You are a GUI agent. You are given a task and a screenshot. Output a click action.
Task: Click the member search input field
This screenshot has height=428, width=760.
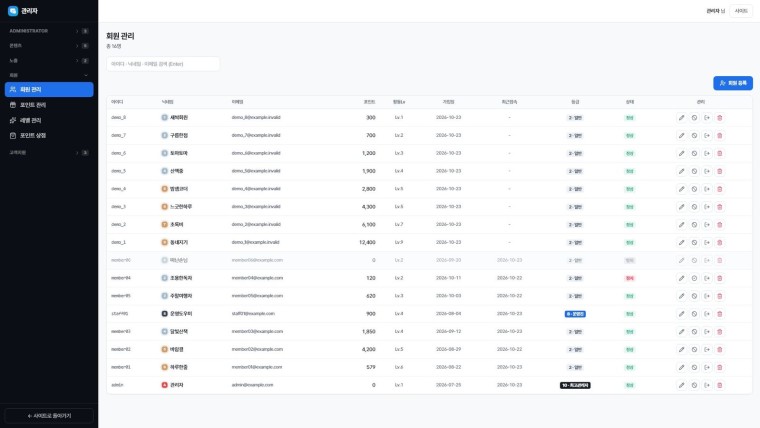[x=163, y=64]
